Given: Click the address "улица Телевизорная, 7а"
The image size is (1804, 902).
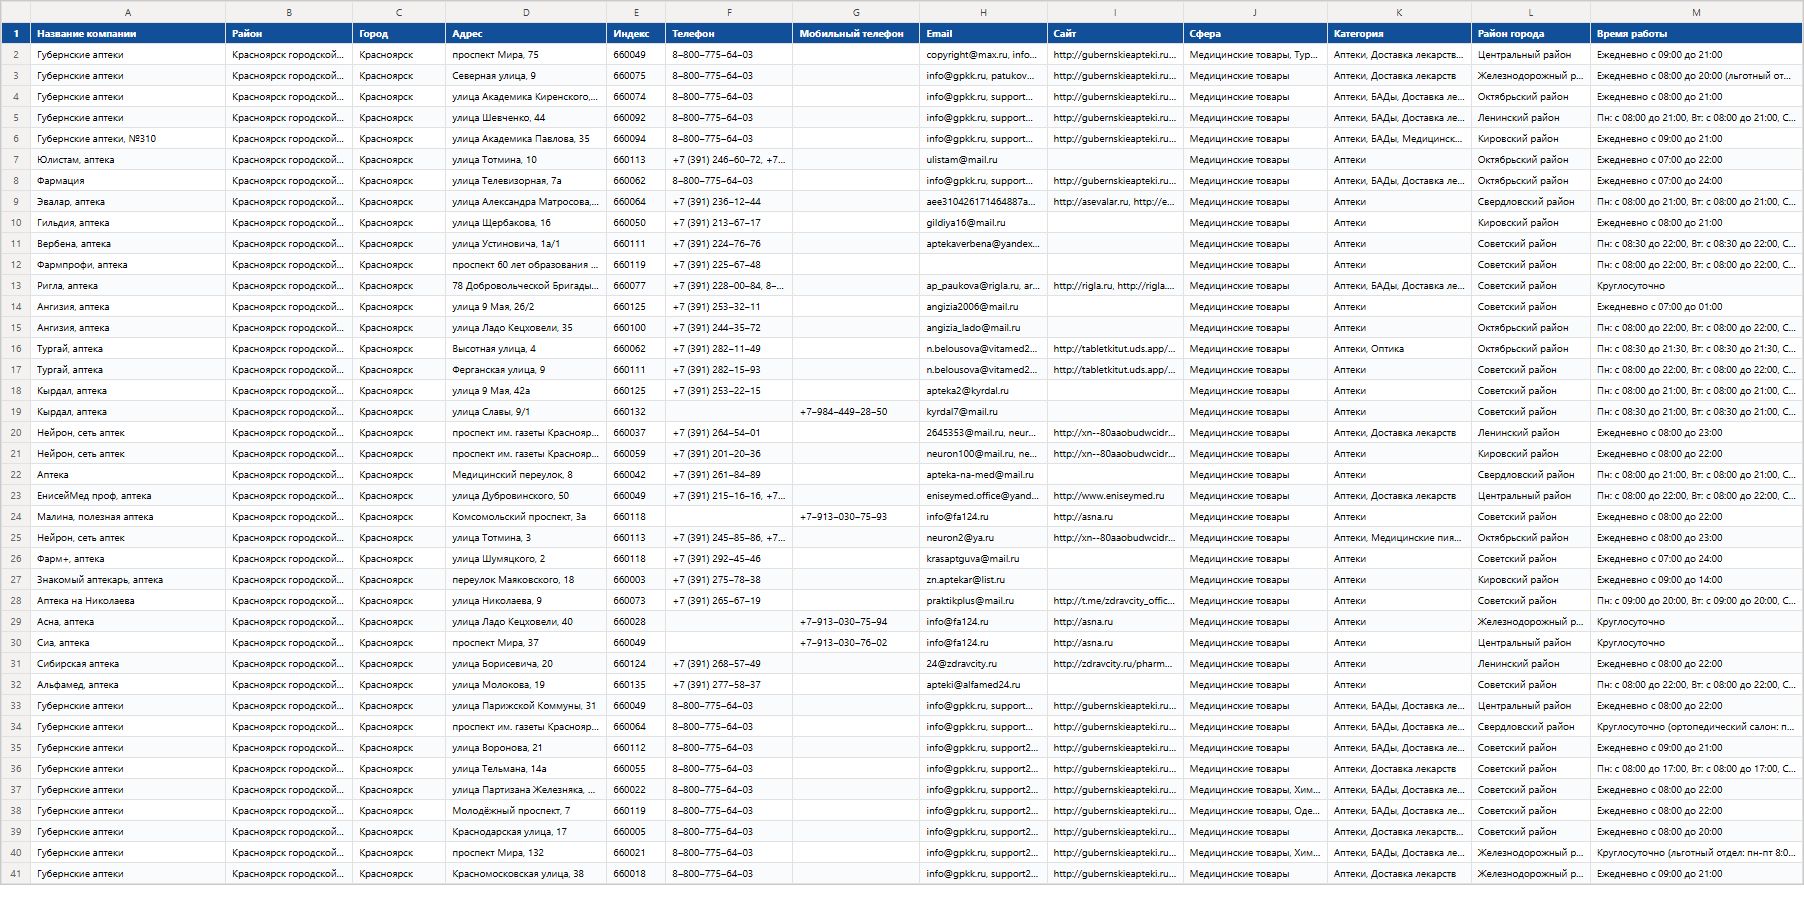Looking at the screenshot, I should click(526, 181).
